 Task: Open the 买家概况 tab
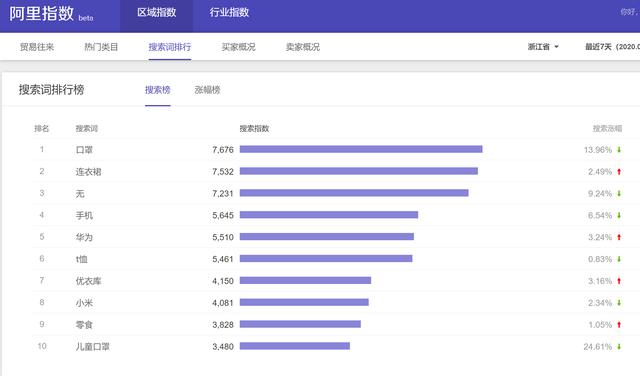[x=238, y=47]
